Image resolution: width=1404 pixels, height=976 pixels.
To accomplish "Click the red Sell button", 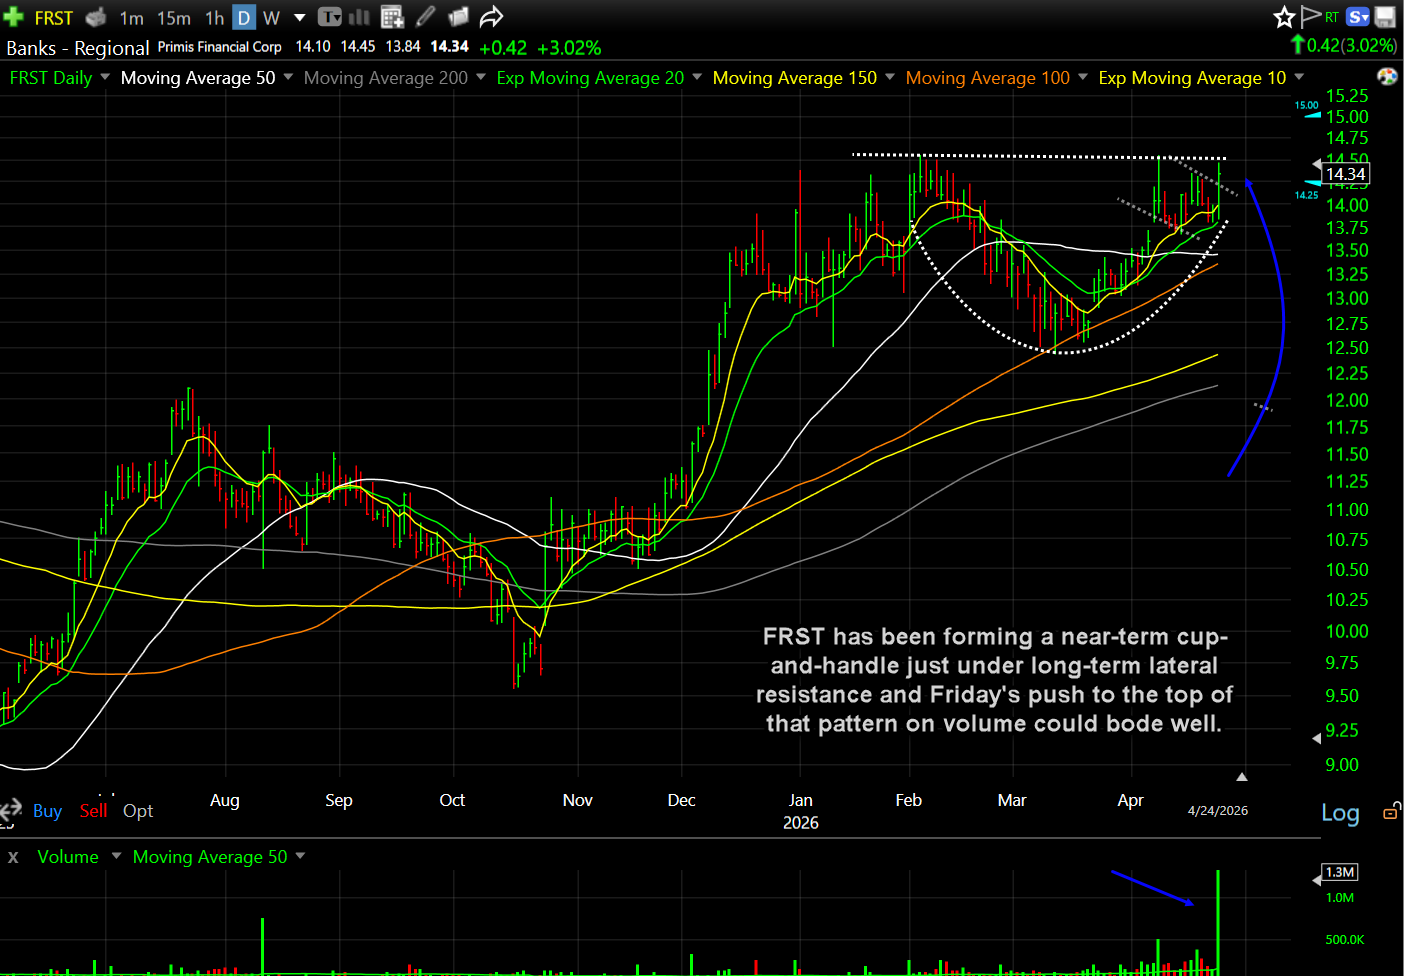I will coord(93,811).
